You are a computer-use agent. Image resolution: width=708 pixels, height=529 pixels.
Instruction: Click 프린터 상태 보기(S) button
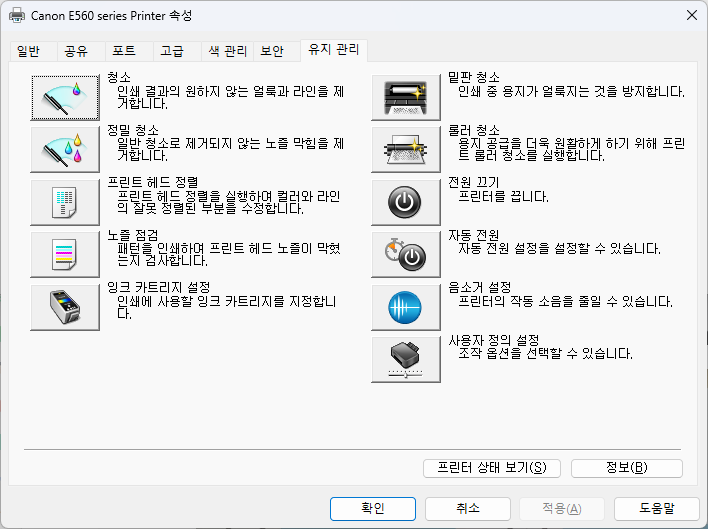[492, 468]
